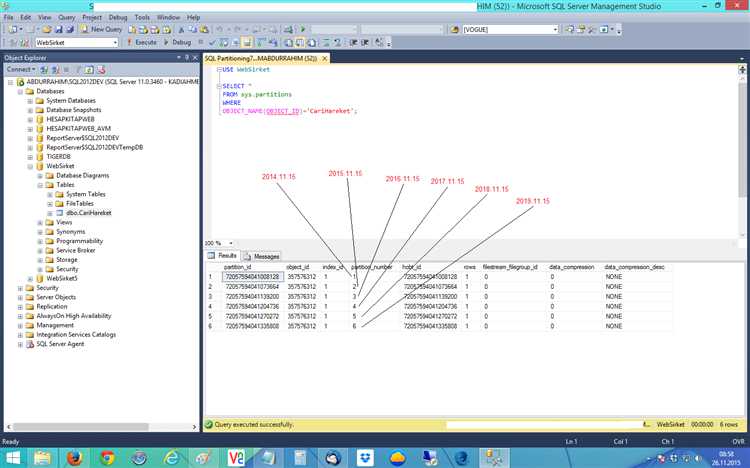
Task: Expand the TIGERDB database node
Action: (31, 157)
